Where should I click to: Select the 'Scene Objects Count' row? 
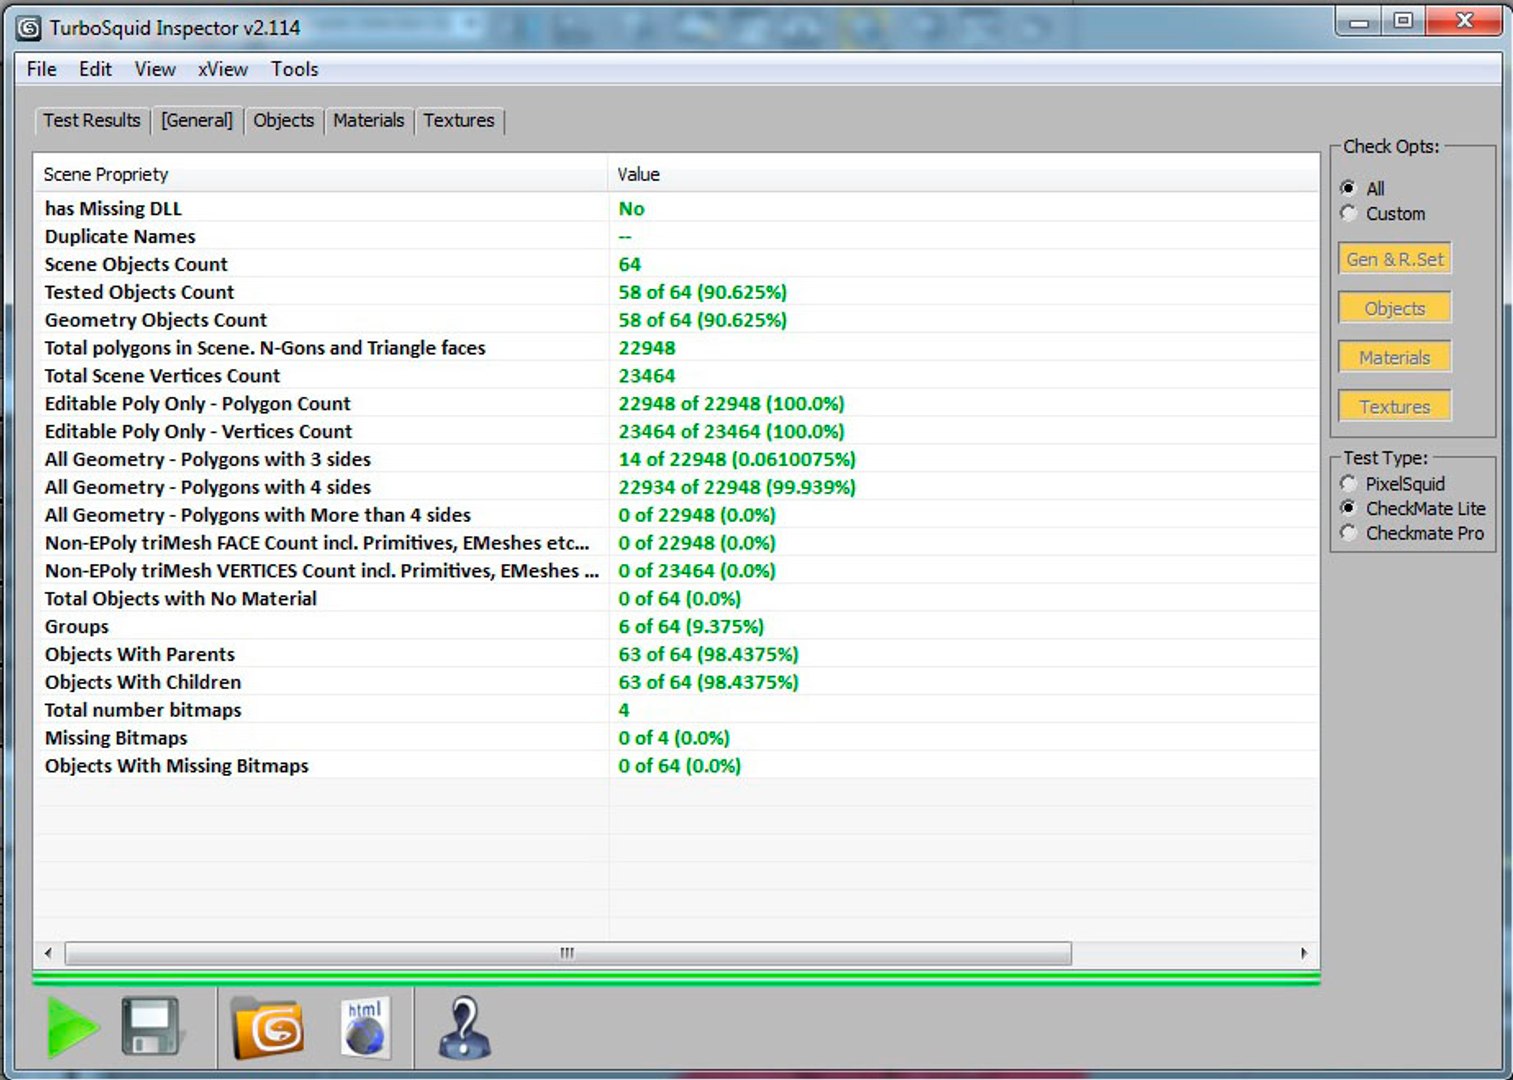(x=676, y=264)
